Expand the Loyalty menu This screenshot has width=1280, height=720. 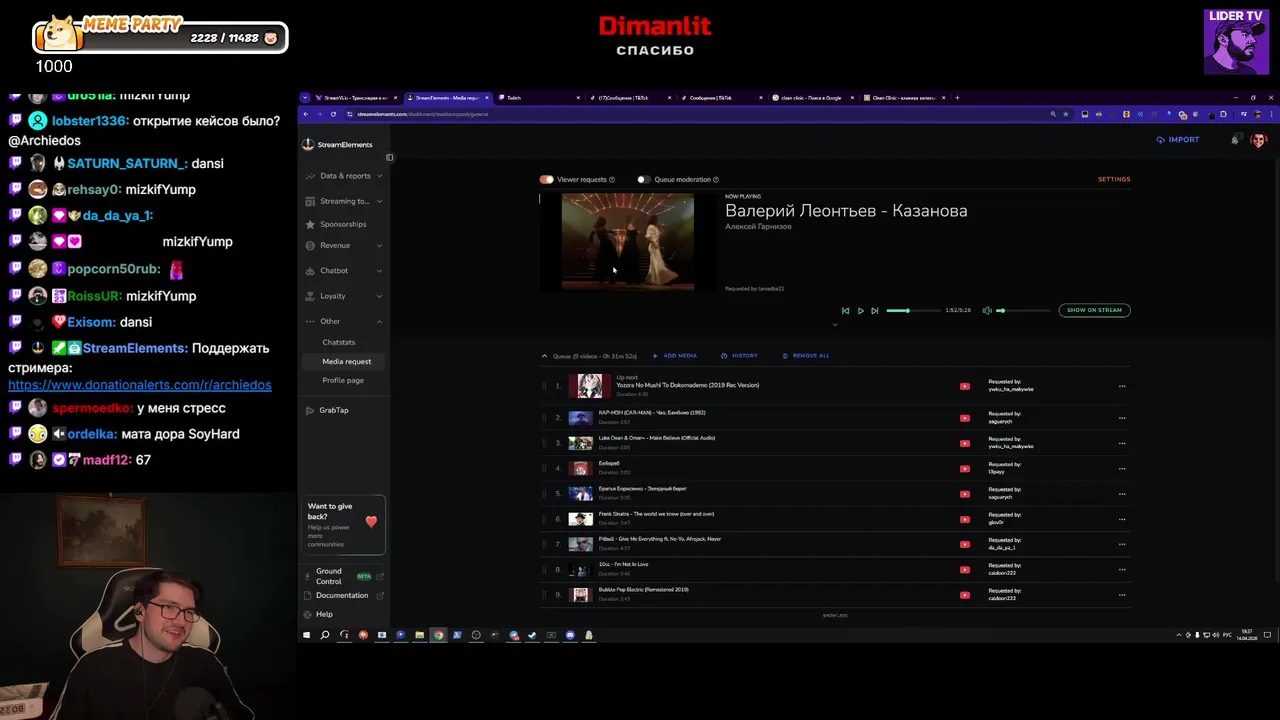[x=344, y=296]
